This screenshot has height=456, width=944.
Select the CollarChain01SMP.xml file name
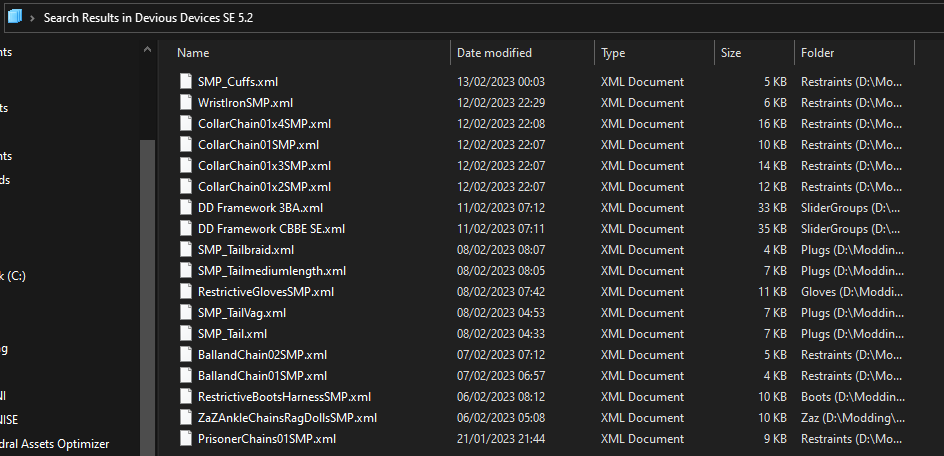[258, 145]
